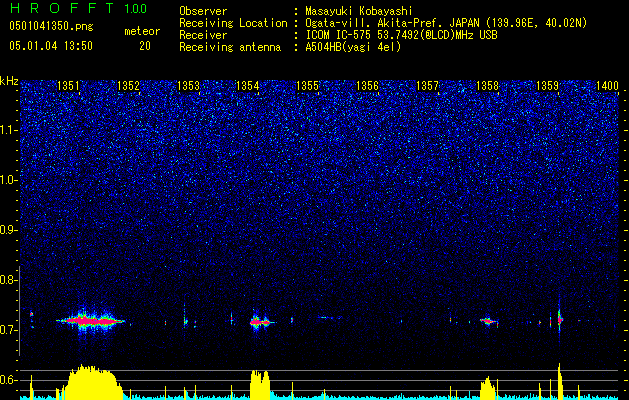Image resolution: width=629 pixels, height=400 pixels.
Task: Click the 1355 time marker
Action: click(308, 86)
